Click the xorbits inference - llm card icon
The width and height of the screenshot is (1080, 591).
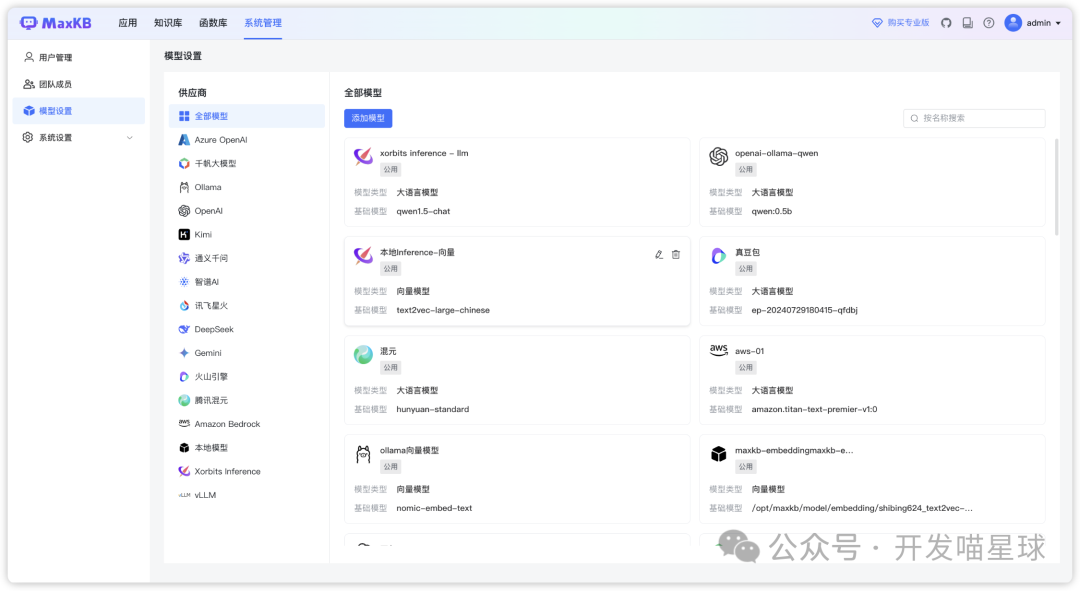click(363, 156)
